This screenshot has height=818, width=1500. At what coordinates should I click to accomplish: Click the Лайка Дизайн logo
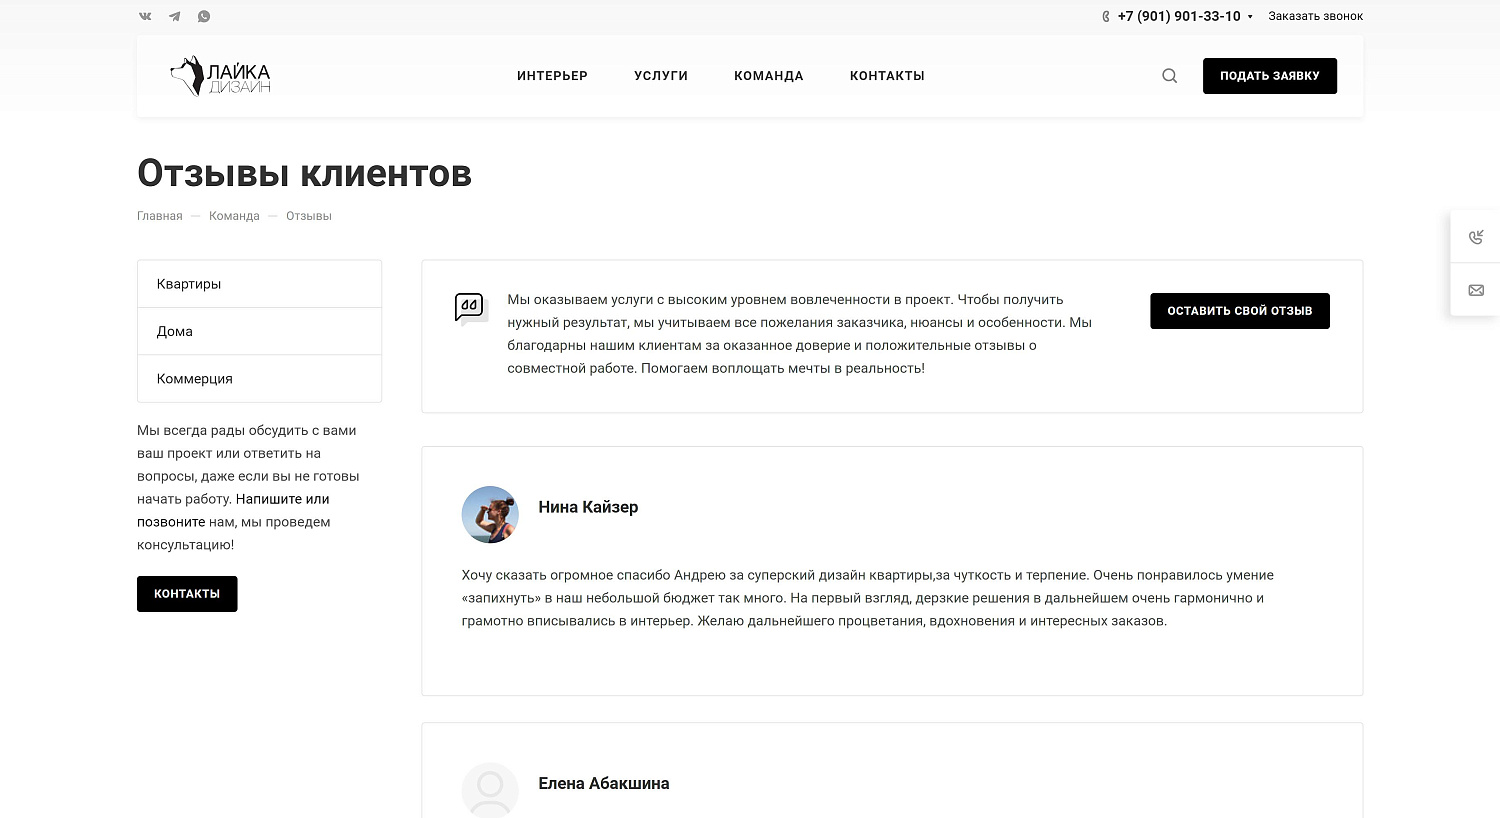coord(220,75)
